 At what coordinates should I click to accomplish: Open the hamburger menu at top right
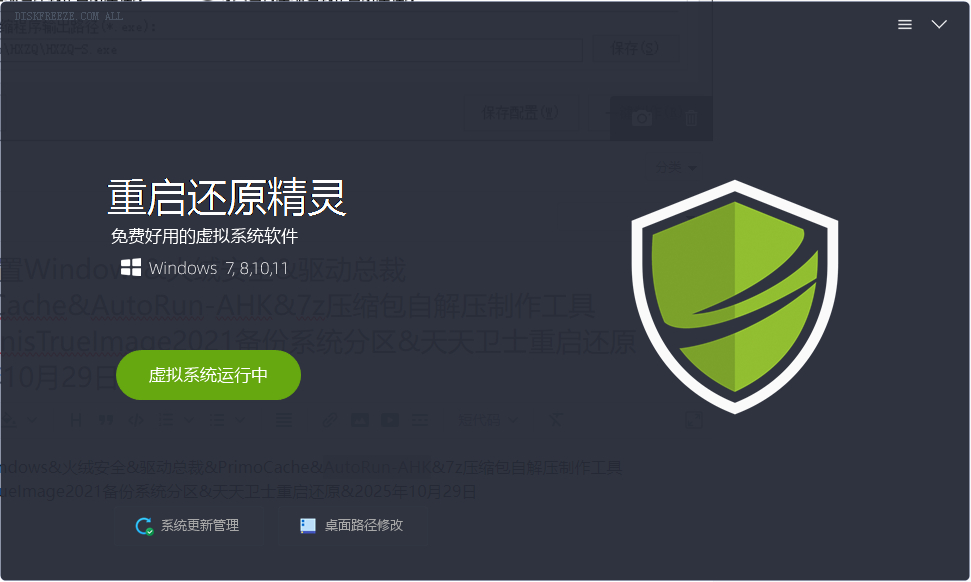tap(905, 25)
